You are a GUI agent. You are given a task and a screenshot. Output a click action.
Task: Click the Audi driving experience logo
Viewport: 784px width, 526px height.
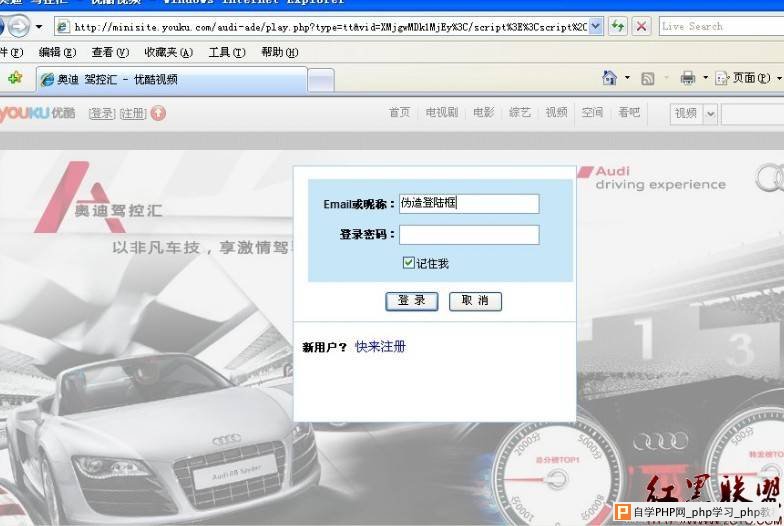(652, 178)
